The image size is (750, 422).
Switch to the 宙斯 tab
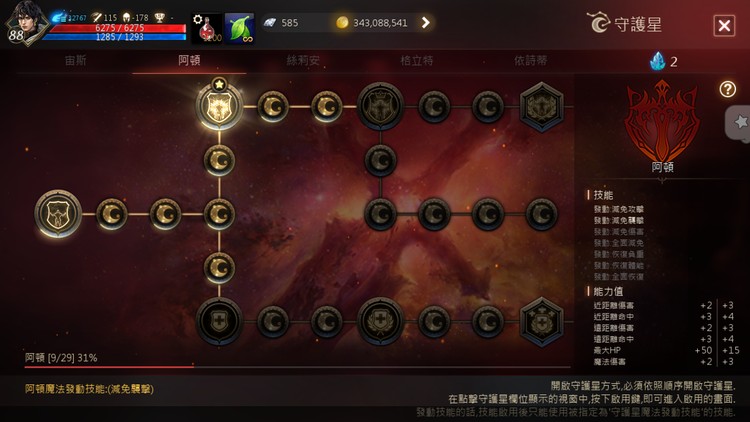[76, 61]
